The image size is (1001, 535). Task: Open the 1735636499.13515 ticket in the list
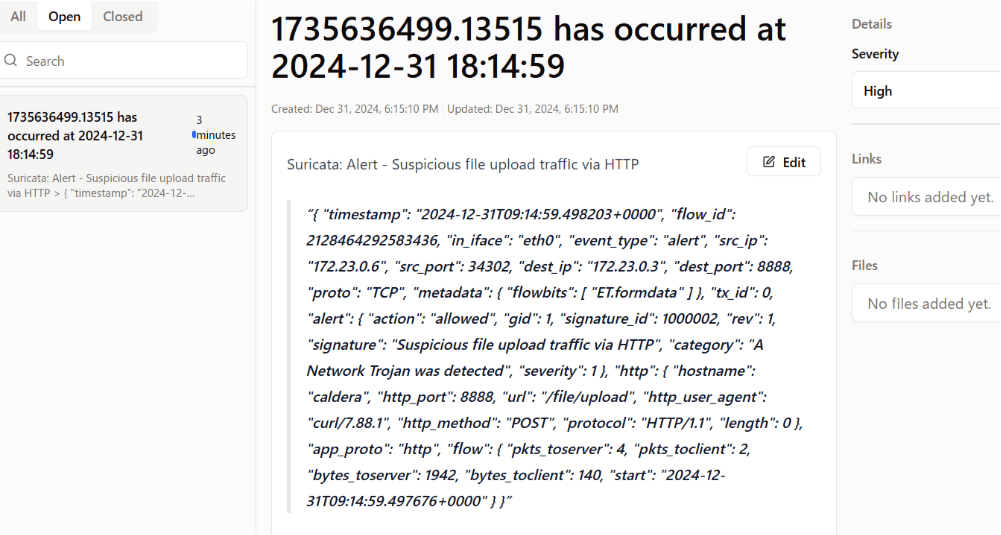(75, 136)
